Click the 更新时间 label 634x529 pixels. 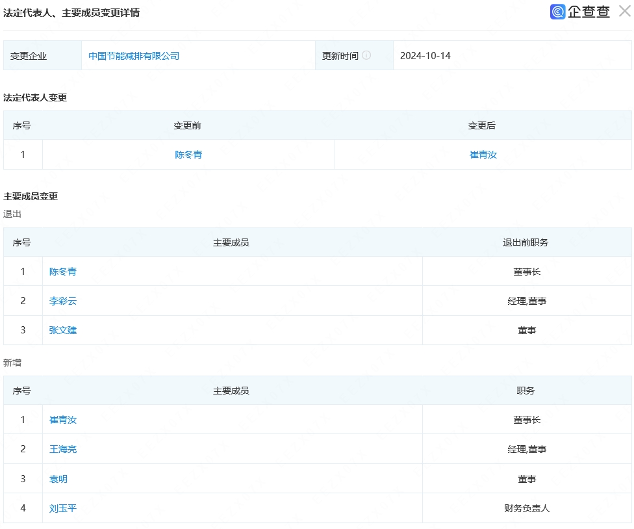pos(340,56)
